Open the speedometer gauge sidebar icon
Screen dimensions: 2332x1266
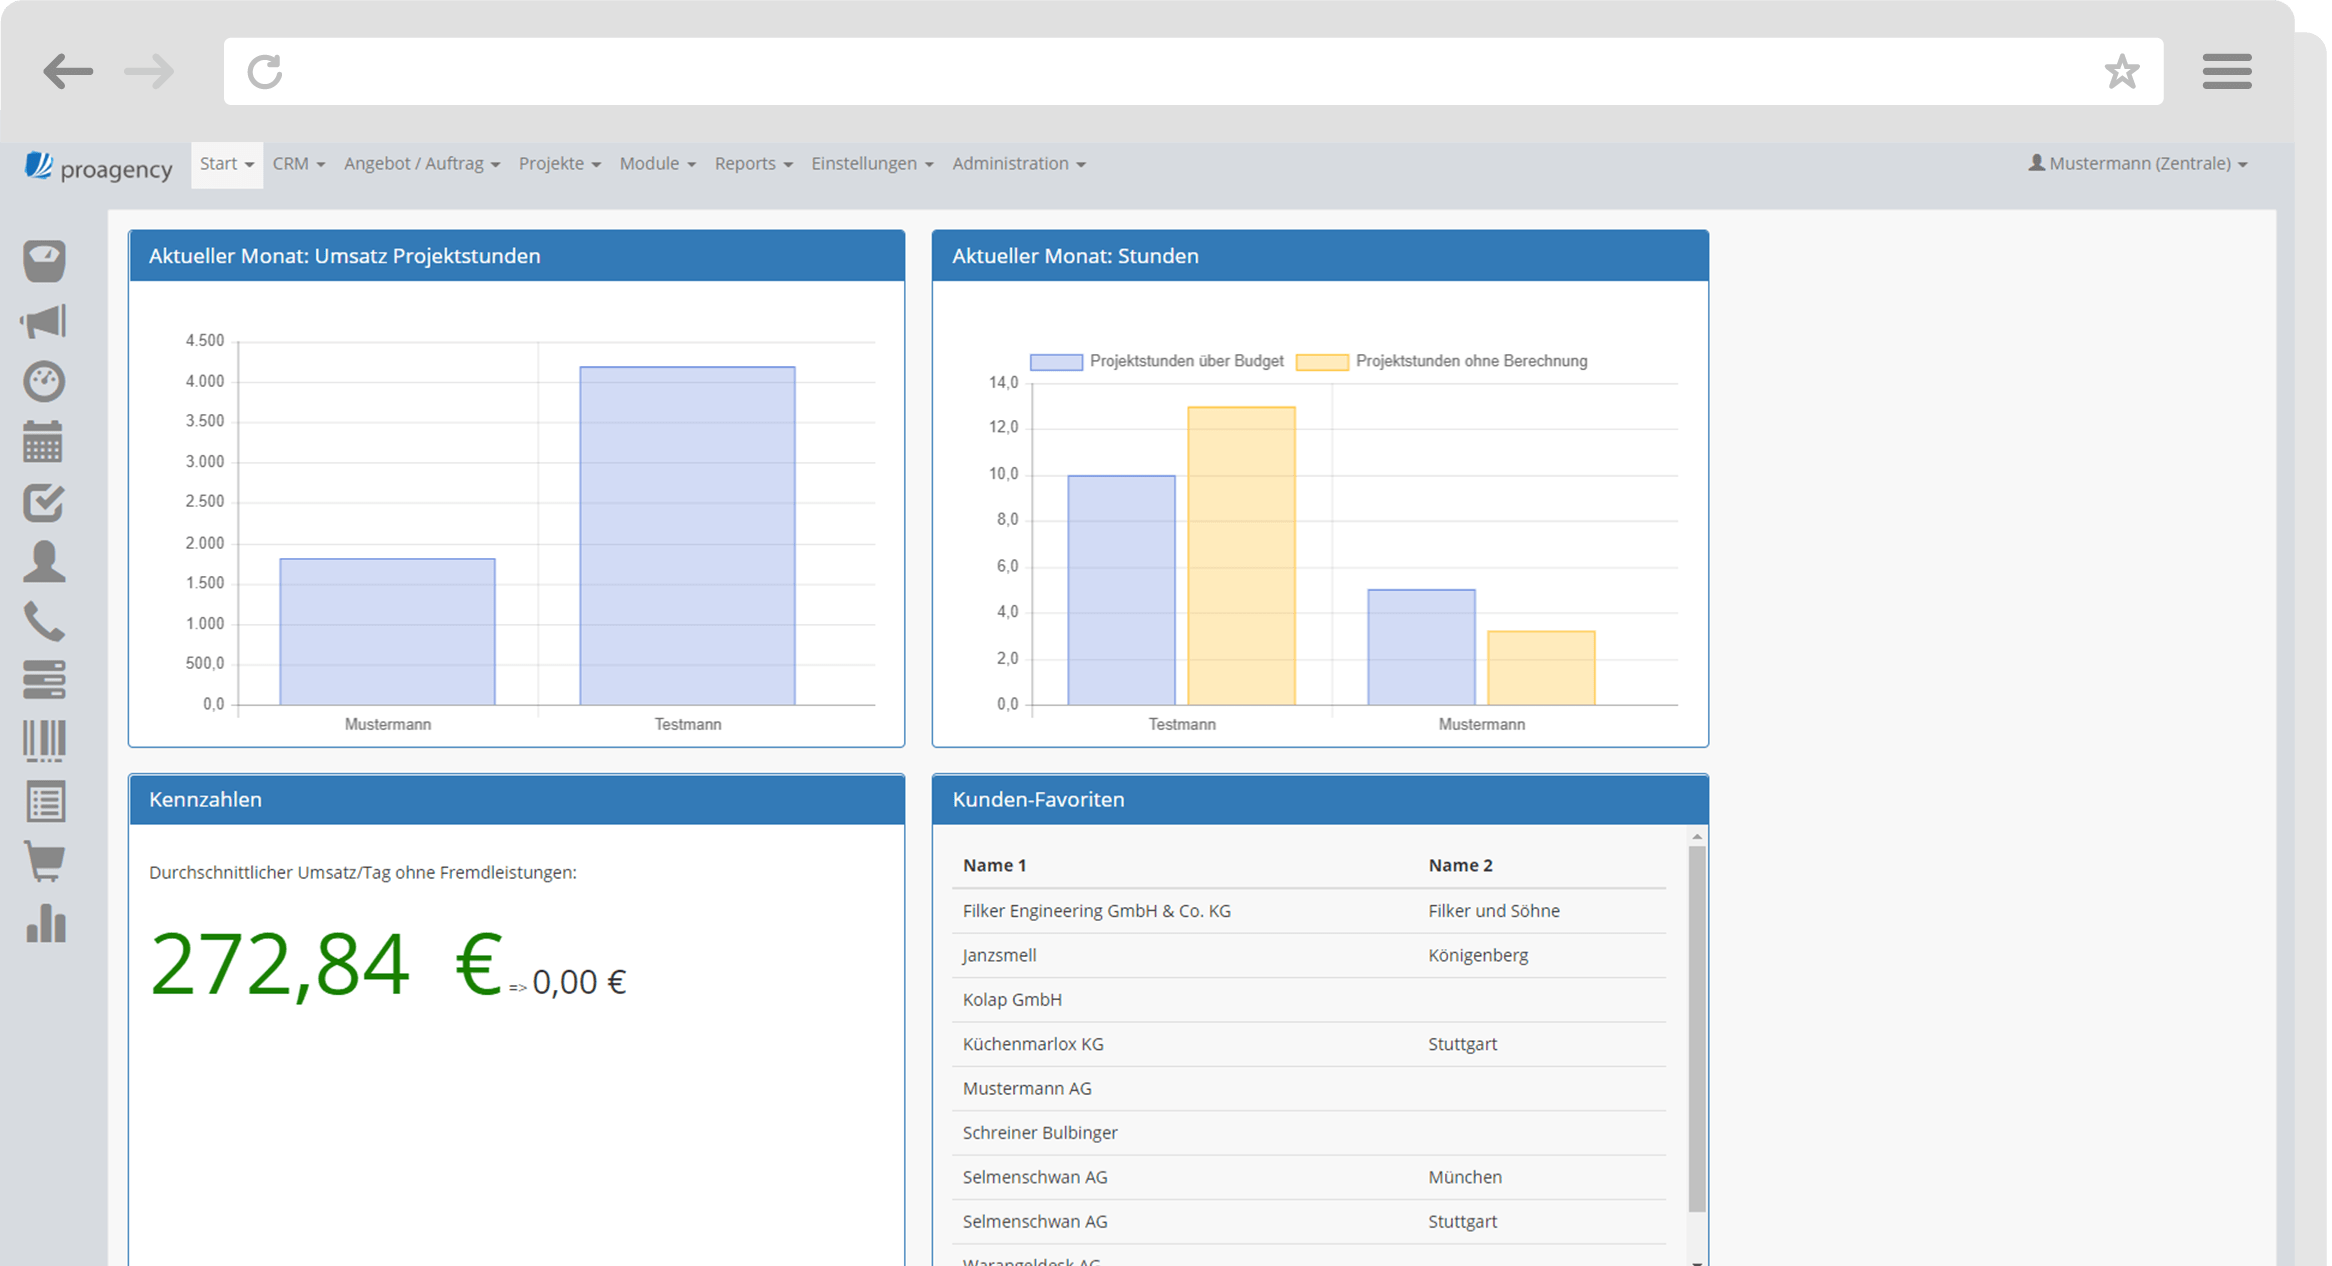[x=44, y=381]
